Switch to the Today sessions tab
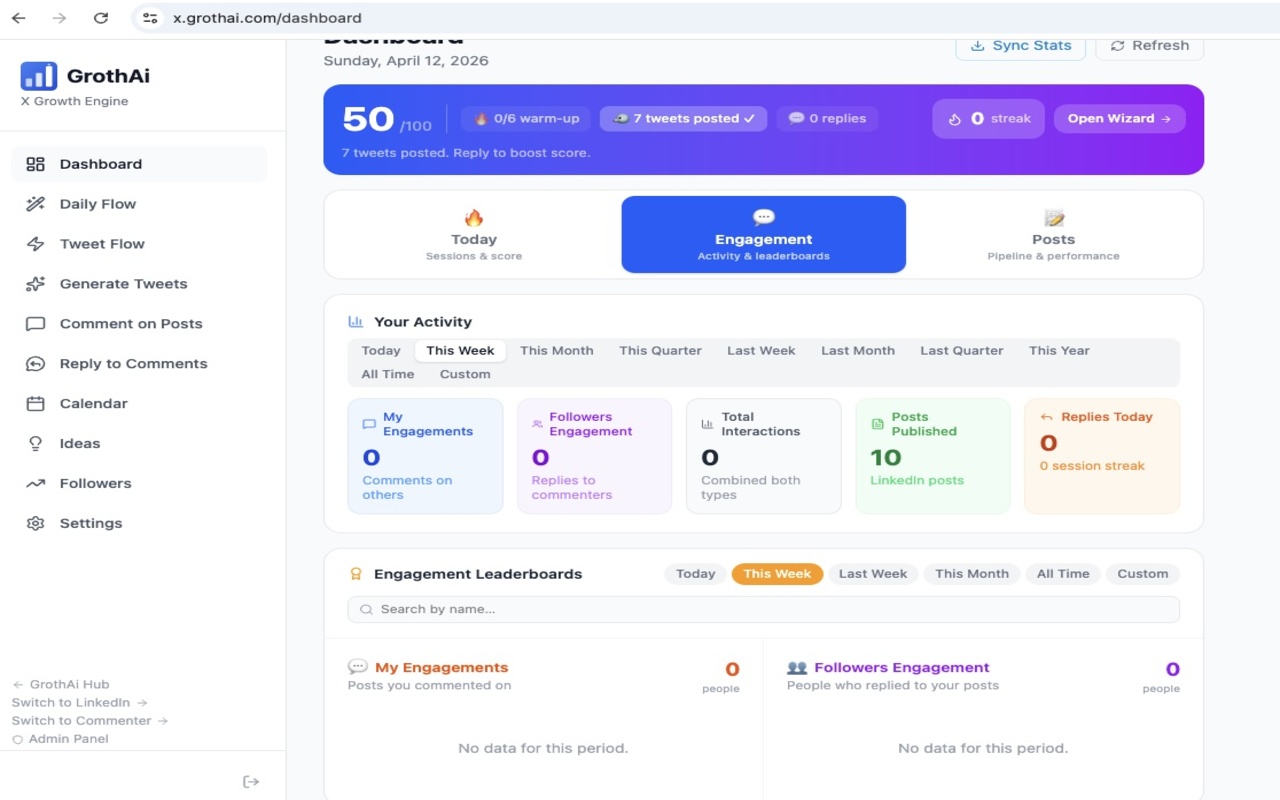 [x=474, y=235]
